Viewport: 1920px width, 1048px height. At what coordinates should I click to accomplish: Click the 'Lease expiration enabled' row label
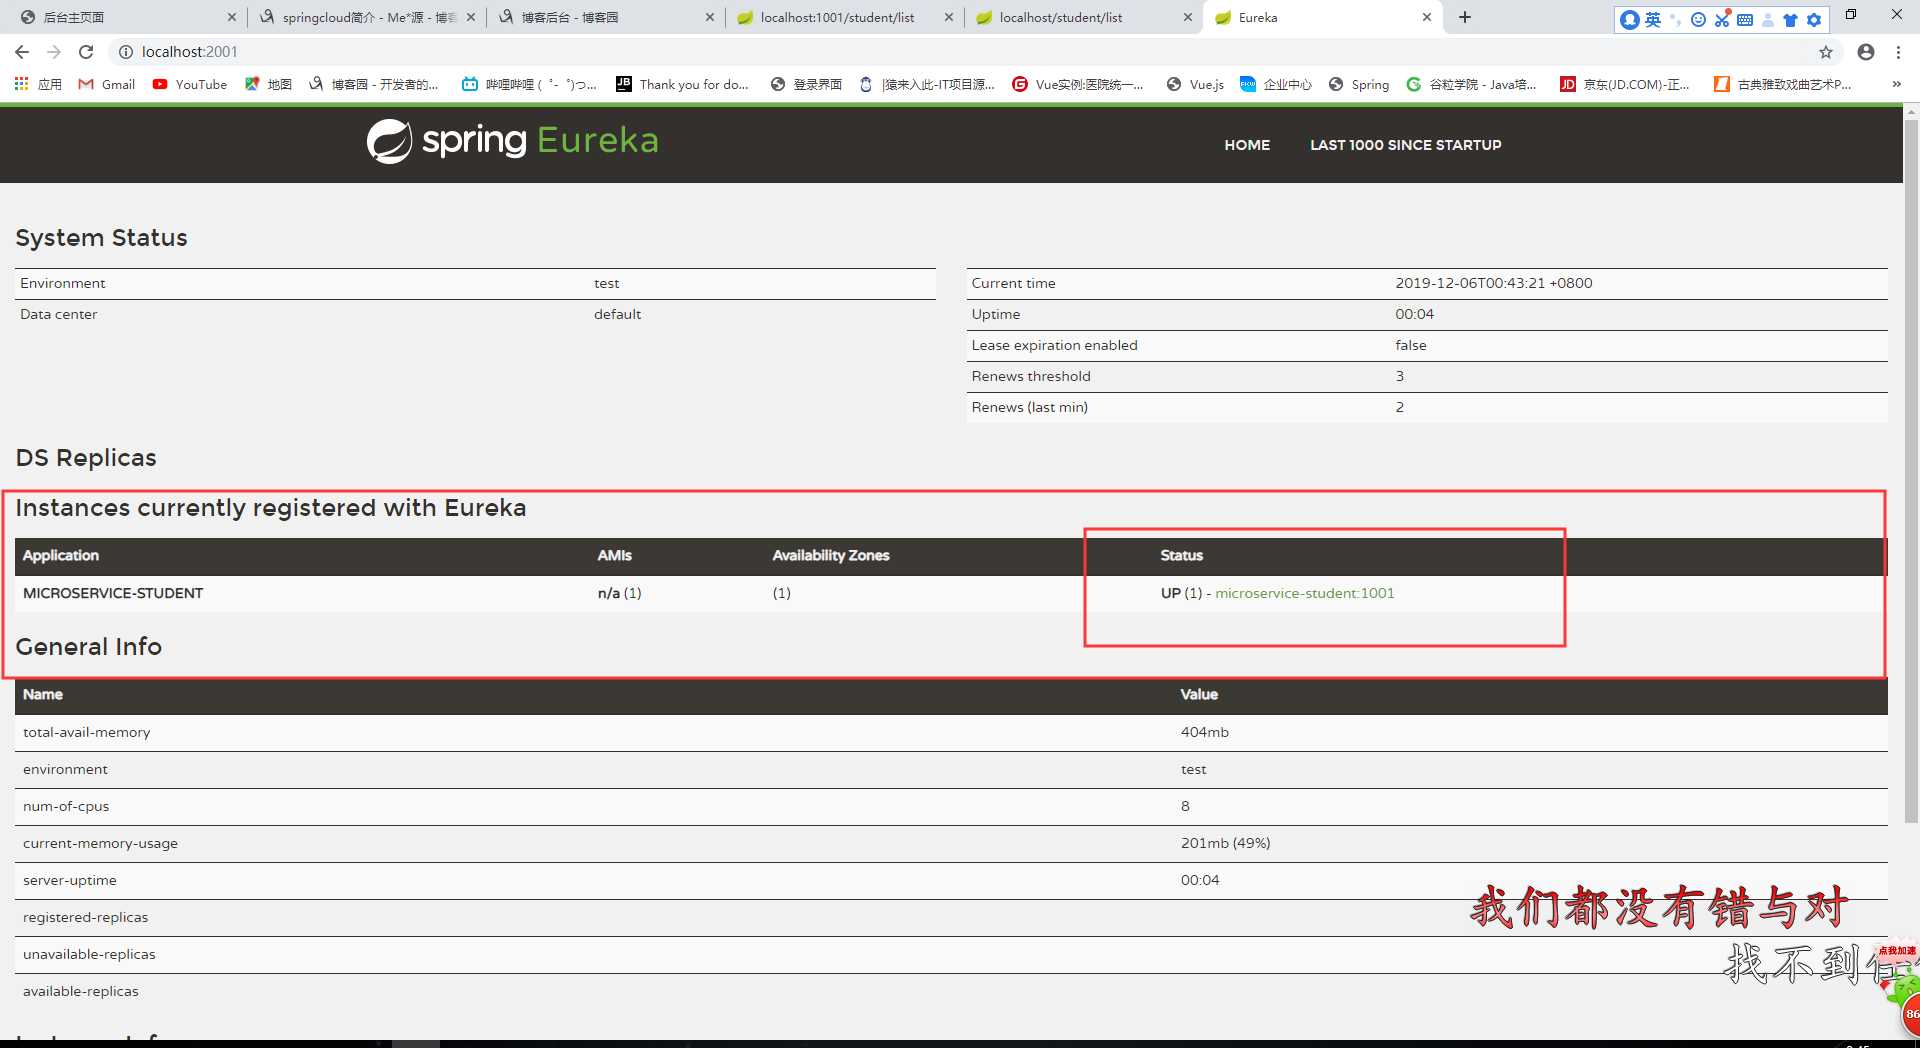click(x=1054, y=345)
